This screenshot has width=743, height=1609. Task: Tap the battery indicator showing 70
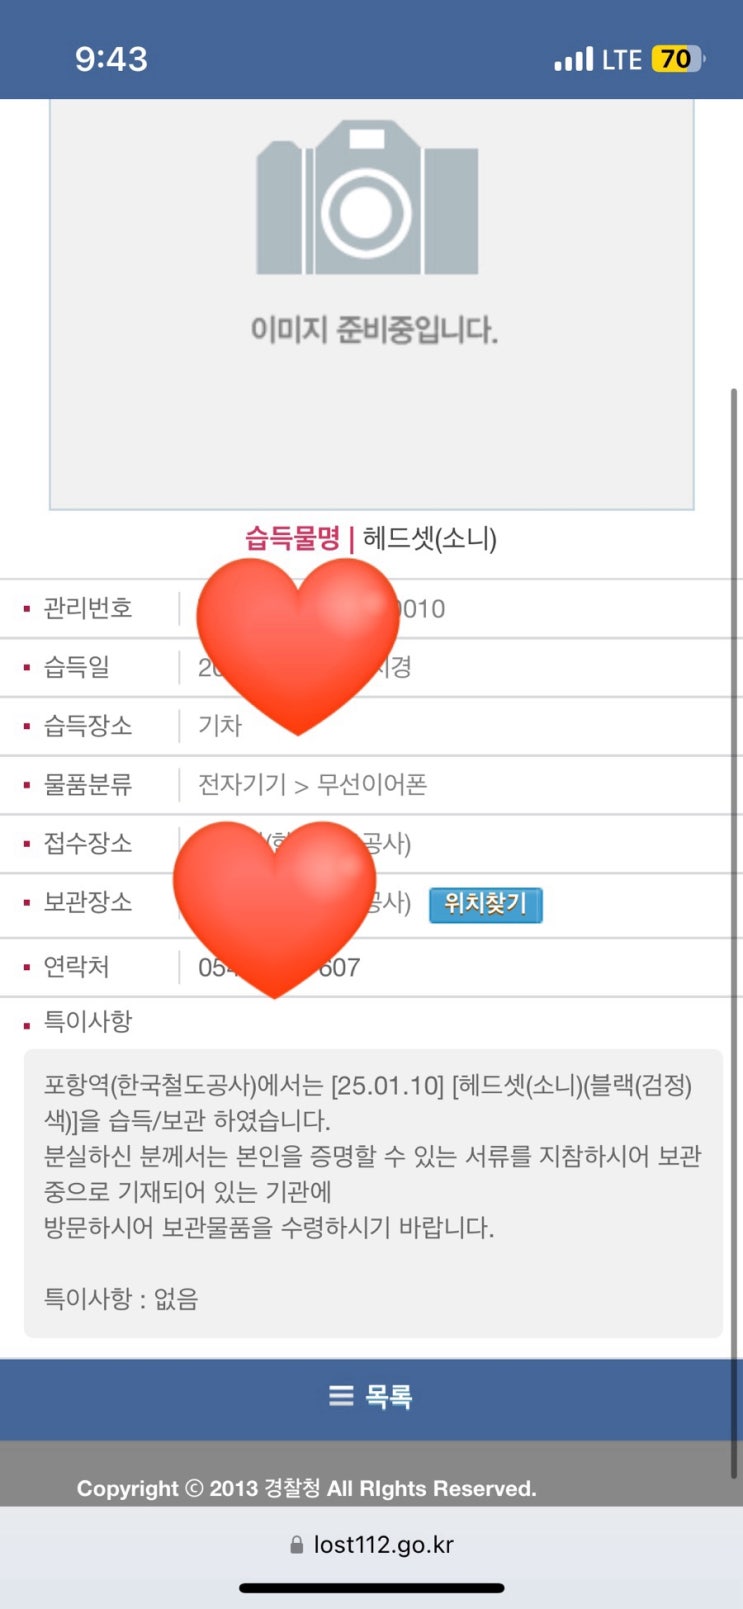pos(677,59)
